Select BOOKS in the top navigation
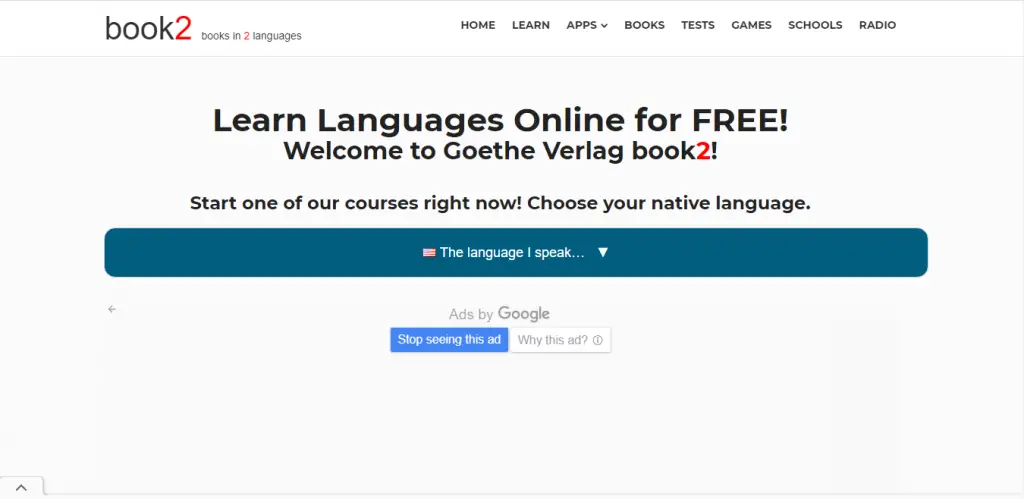This screenshot has height=499, width=1024. point(644,25)
